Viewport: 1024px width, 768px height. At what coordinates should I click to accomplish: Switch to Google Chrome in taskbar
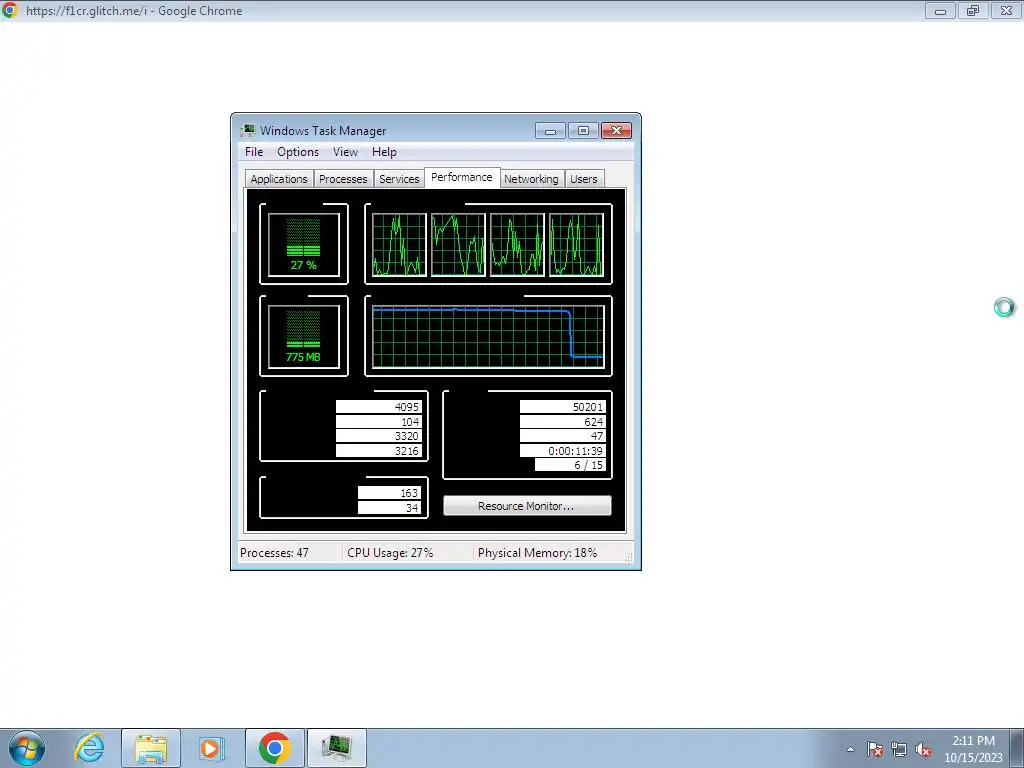click(x=274, y=748)
